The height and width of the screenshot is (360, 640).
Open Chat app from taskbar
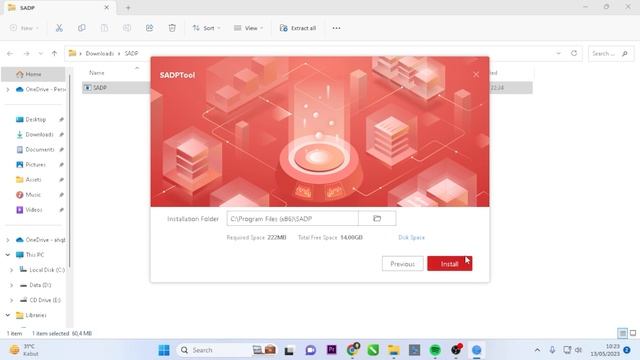(x=311, y=350)
